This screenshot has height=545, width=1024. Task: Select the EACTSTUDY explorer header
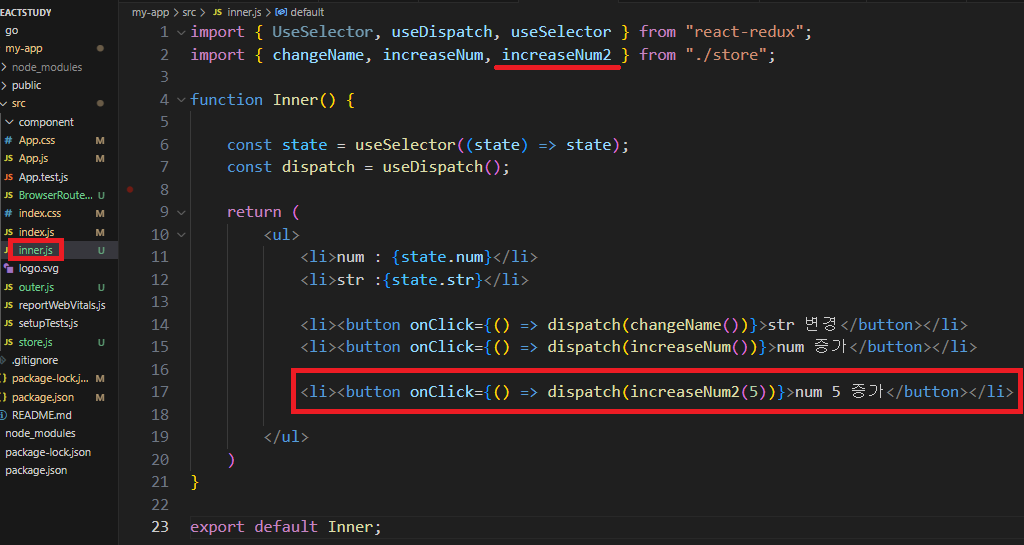[25, 12]
